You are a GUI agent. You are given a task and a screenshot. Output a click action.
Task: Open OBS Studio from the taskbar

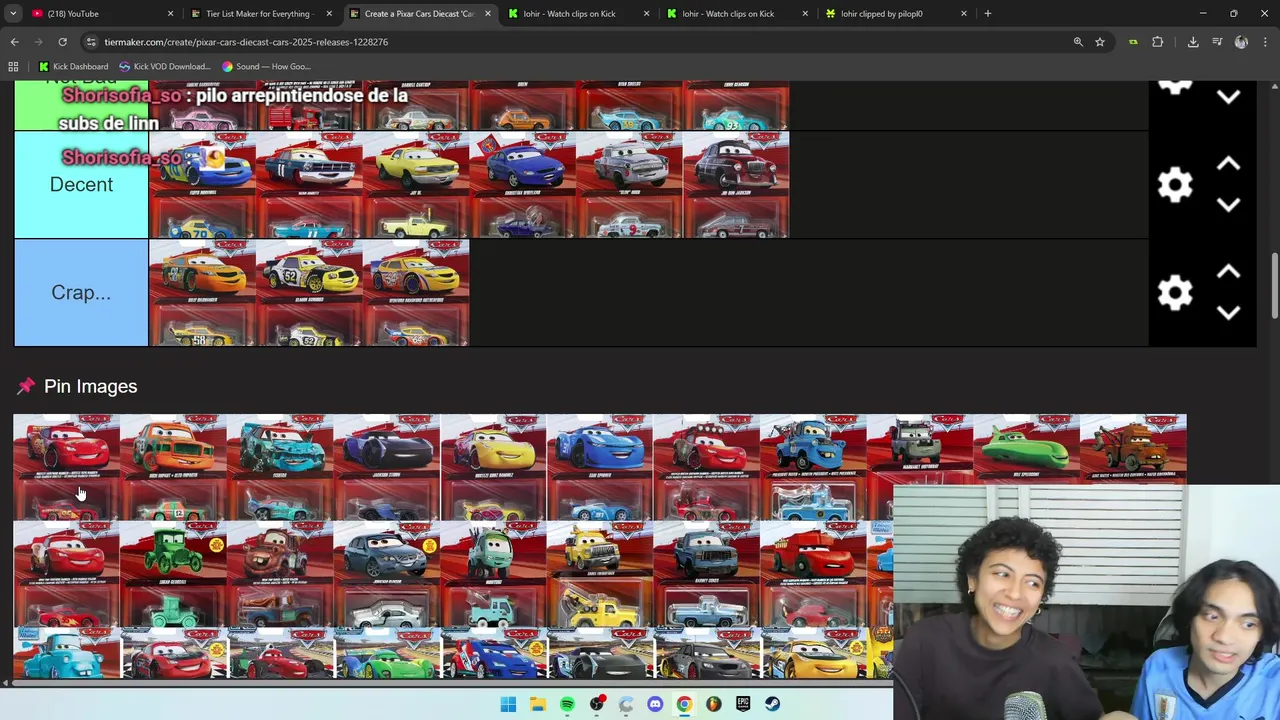tap(596, 704)
